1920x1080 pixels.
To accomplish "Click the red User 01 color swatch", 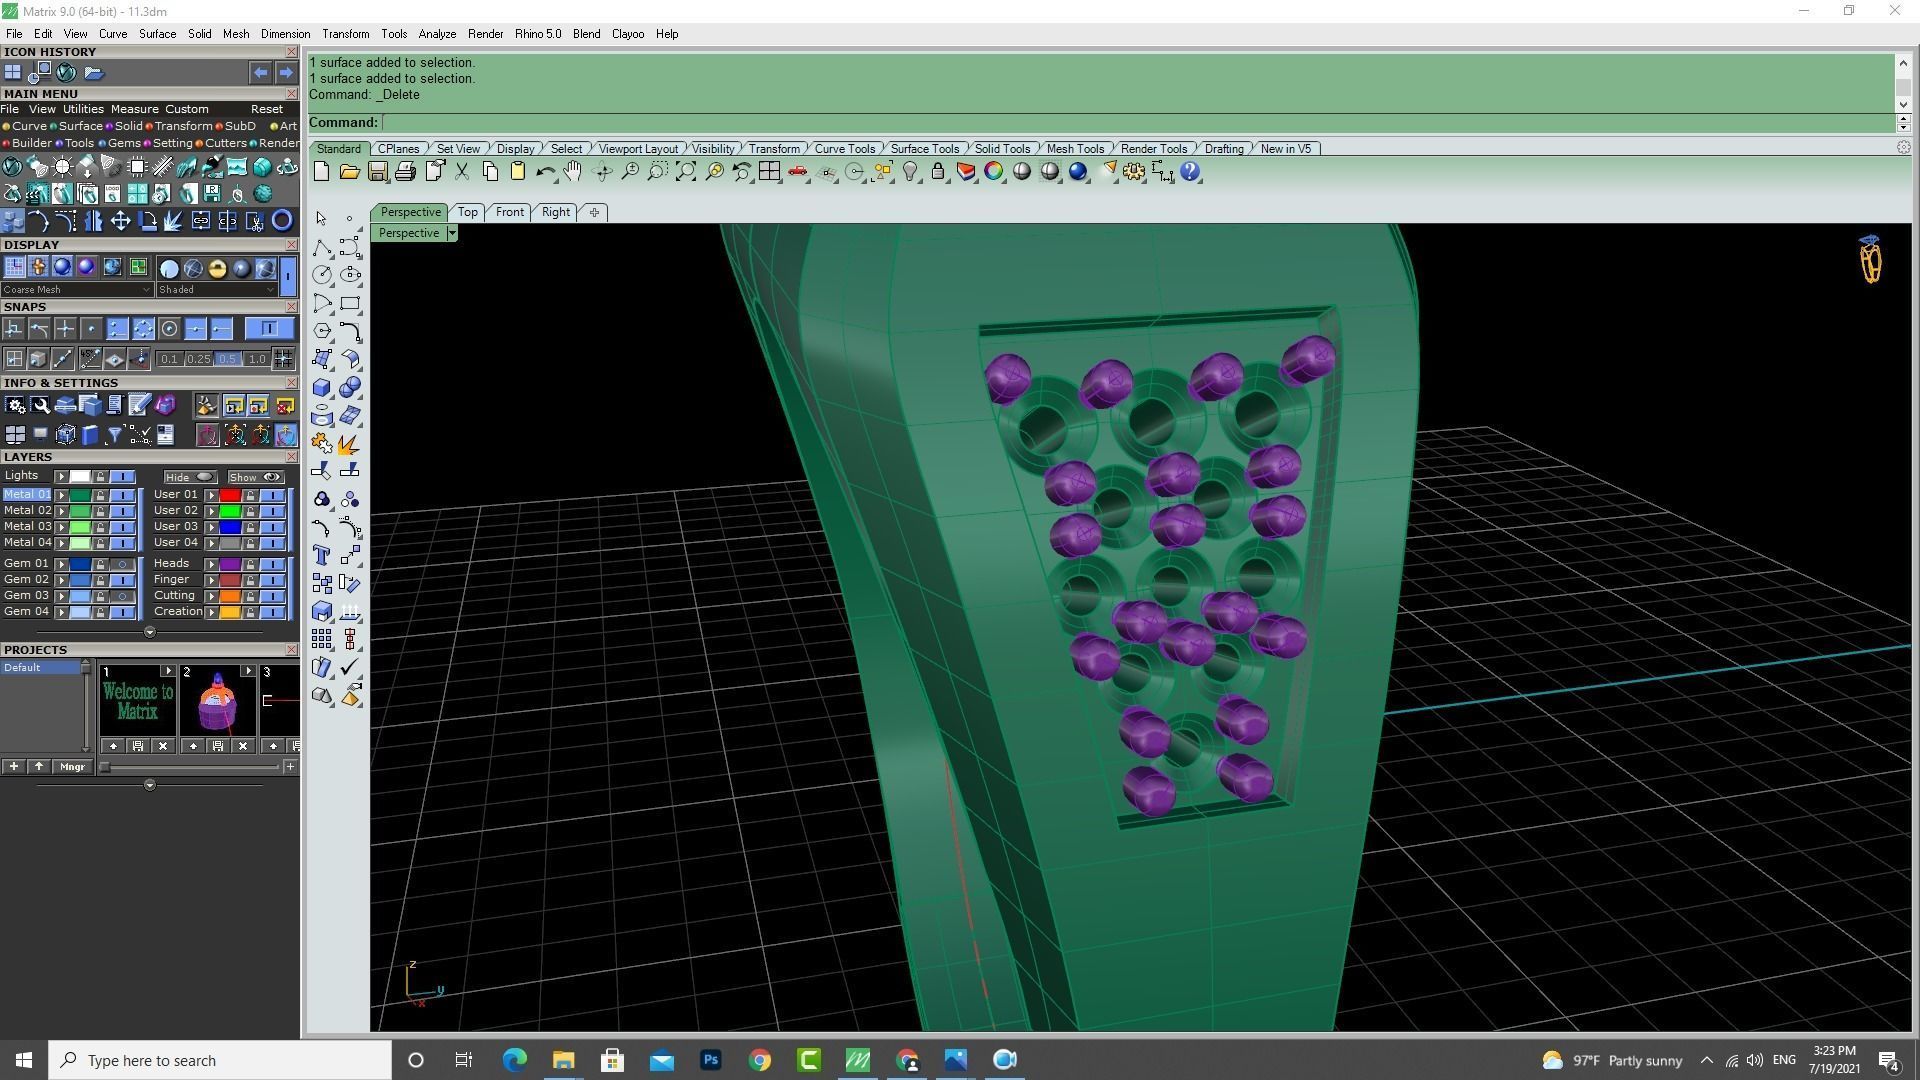I will pos(230,495).
